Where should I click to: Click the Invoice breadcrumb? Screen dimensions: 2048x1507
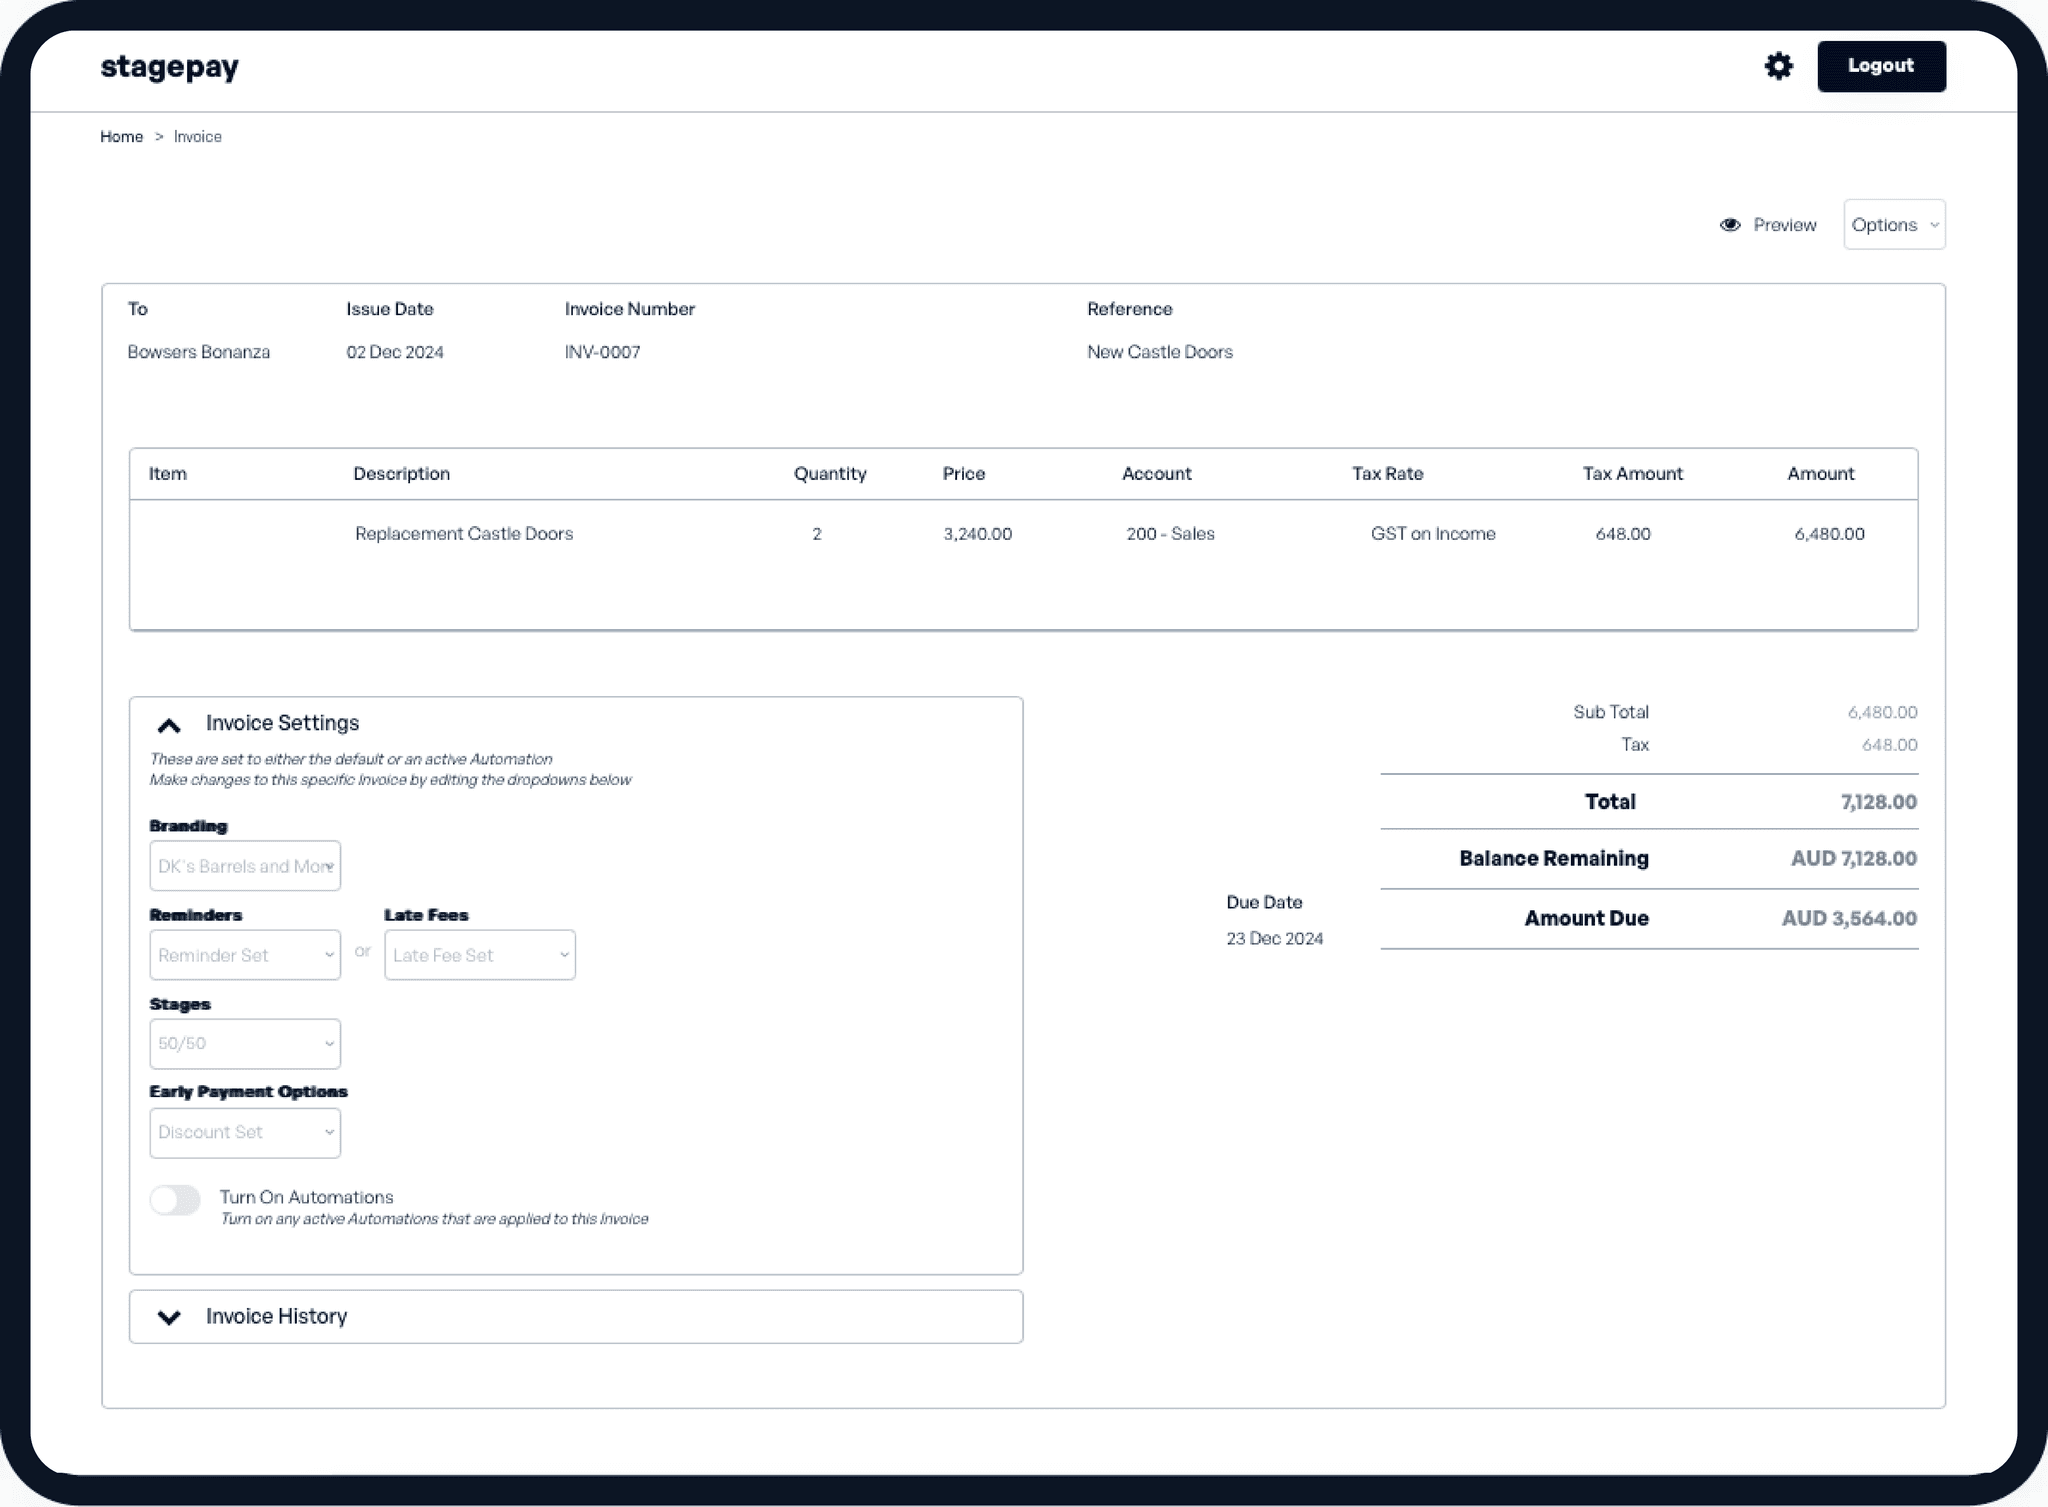[x=198, y=137]
